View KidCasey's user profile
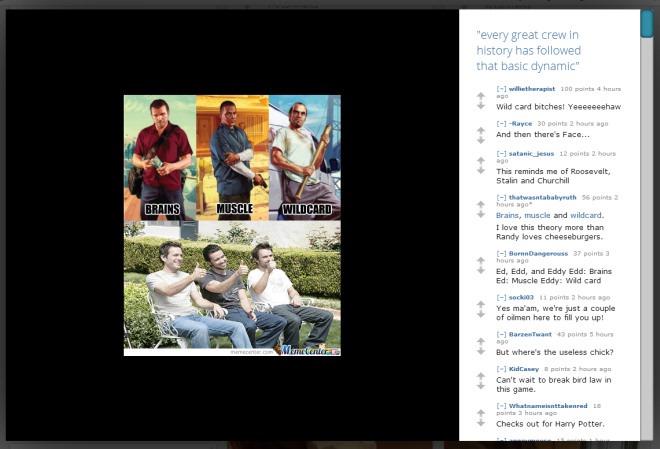Image resolution: width=660 pixels, height=449 pixels. (524, 369)
